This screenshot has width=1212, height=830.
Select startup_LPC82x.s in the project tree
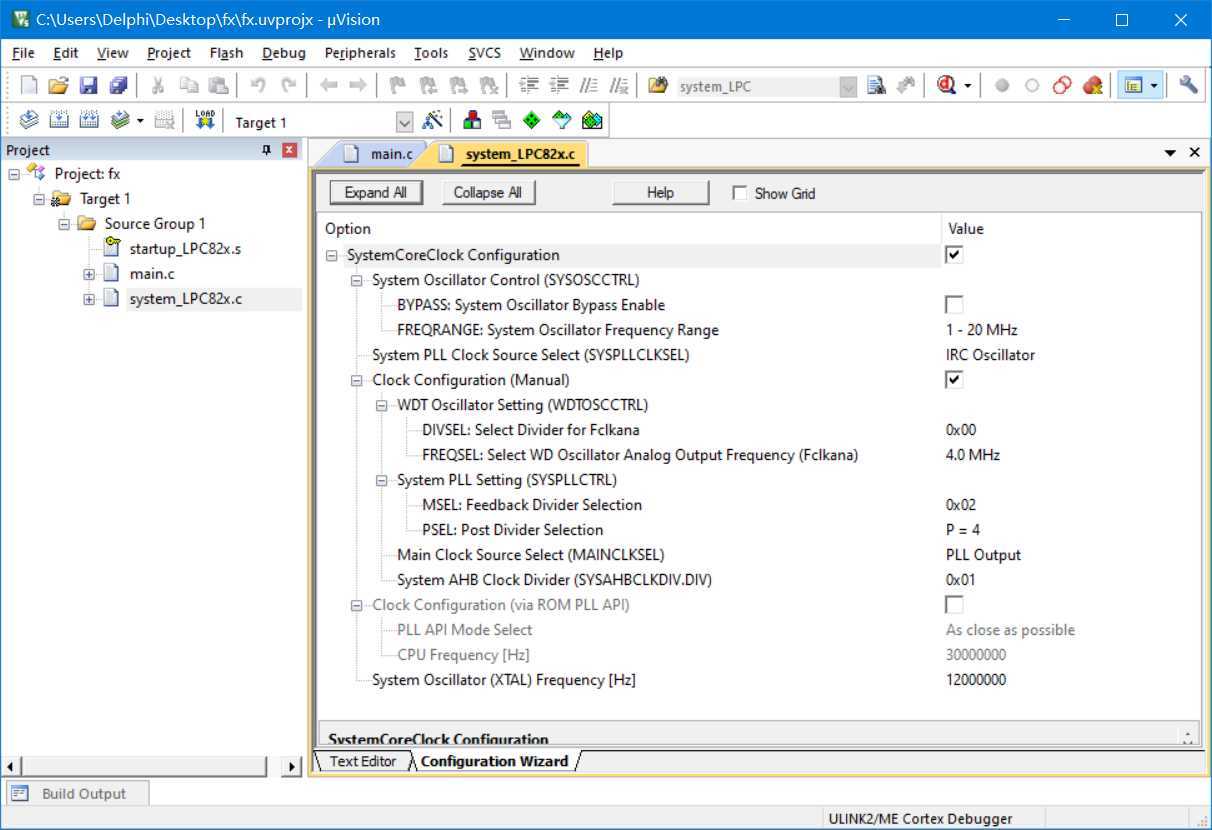coord(185,249)
